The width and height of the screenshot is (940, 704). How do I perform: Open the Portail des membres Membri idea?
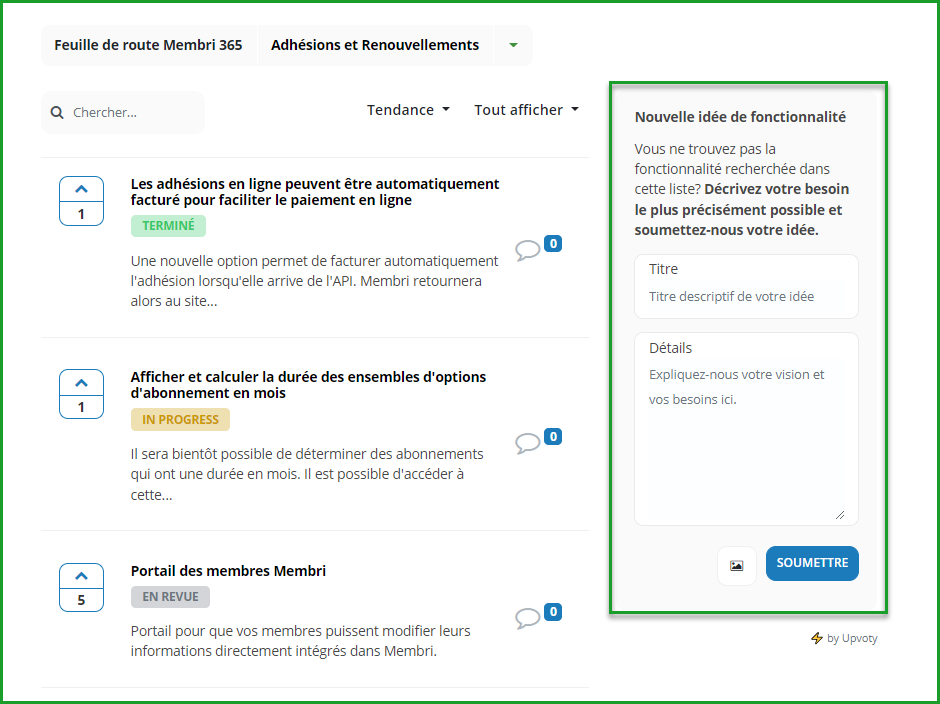tap(228, 571)
